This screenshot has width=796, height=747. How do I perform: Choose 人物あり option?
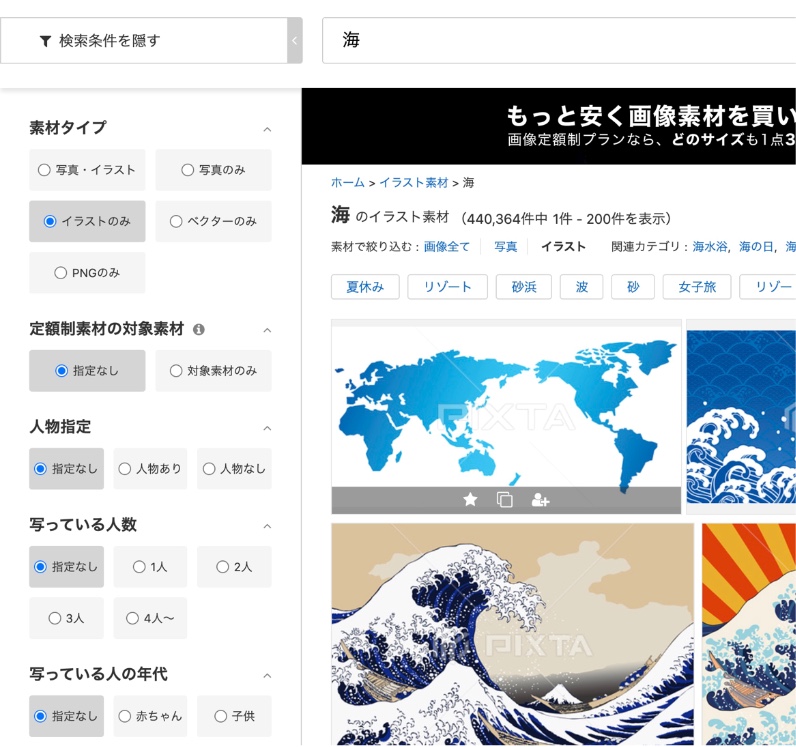150,469
